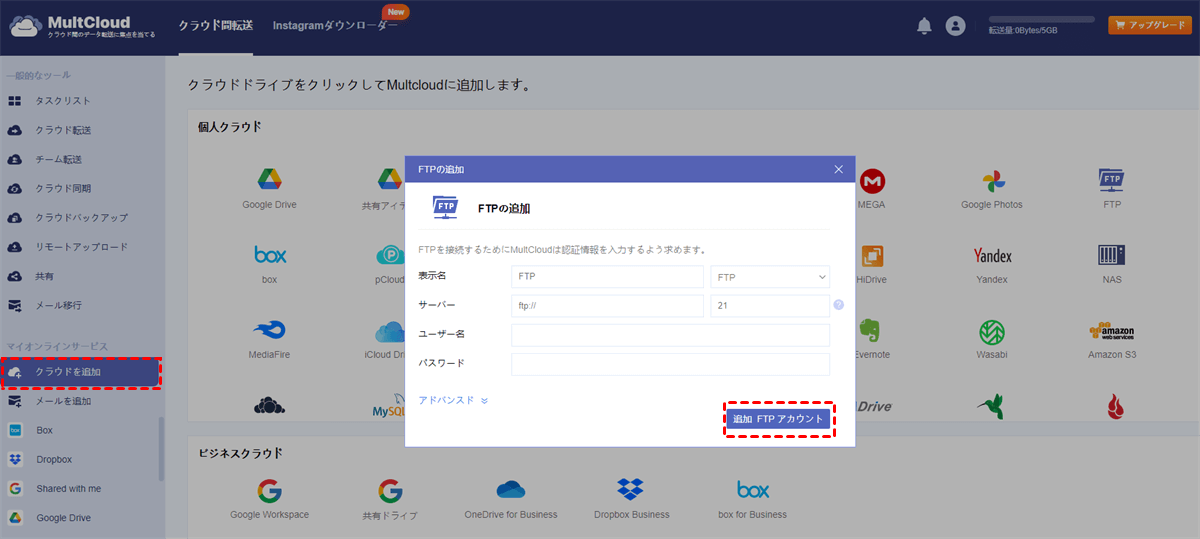
Task: Click the sidebar vertical scrollbar
Action: [x=162, y=449]
